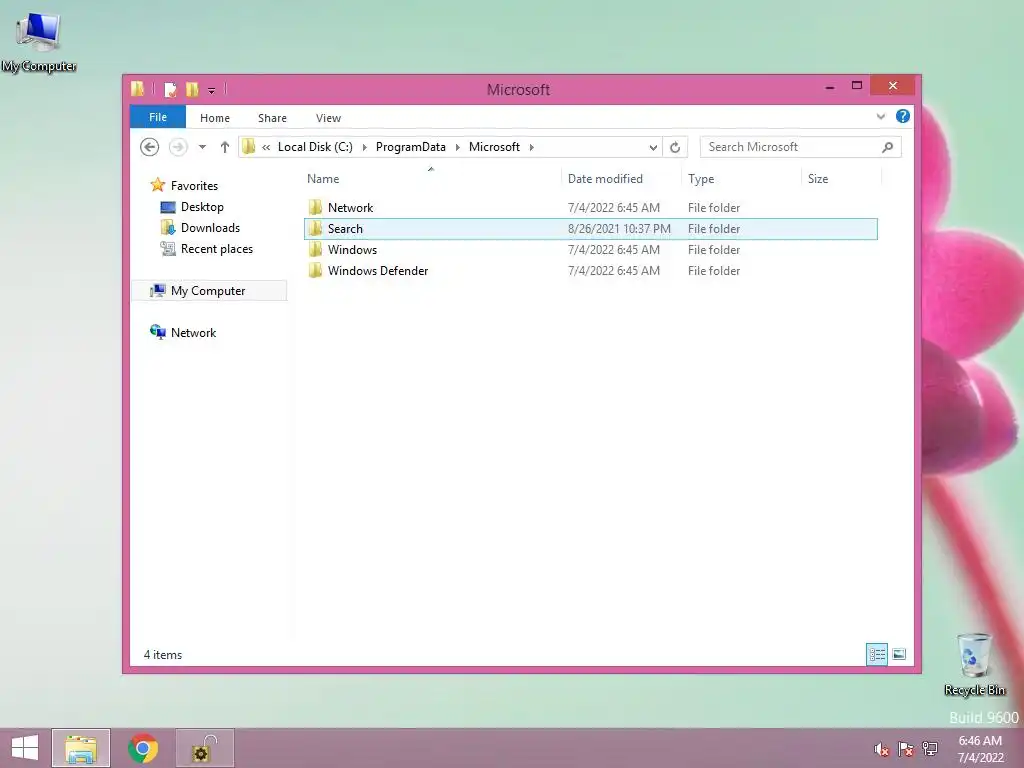Image resolution: width=1024 pixels, height=768 pixels.
Task: Click the magnifier search icon
Action: pyautogui.click(x=888, y=147)
